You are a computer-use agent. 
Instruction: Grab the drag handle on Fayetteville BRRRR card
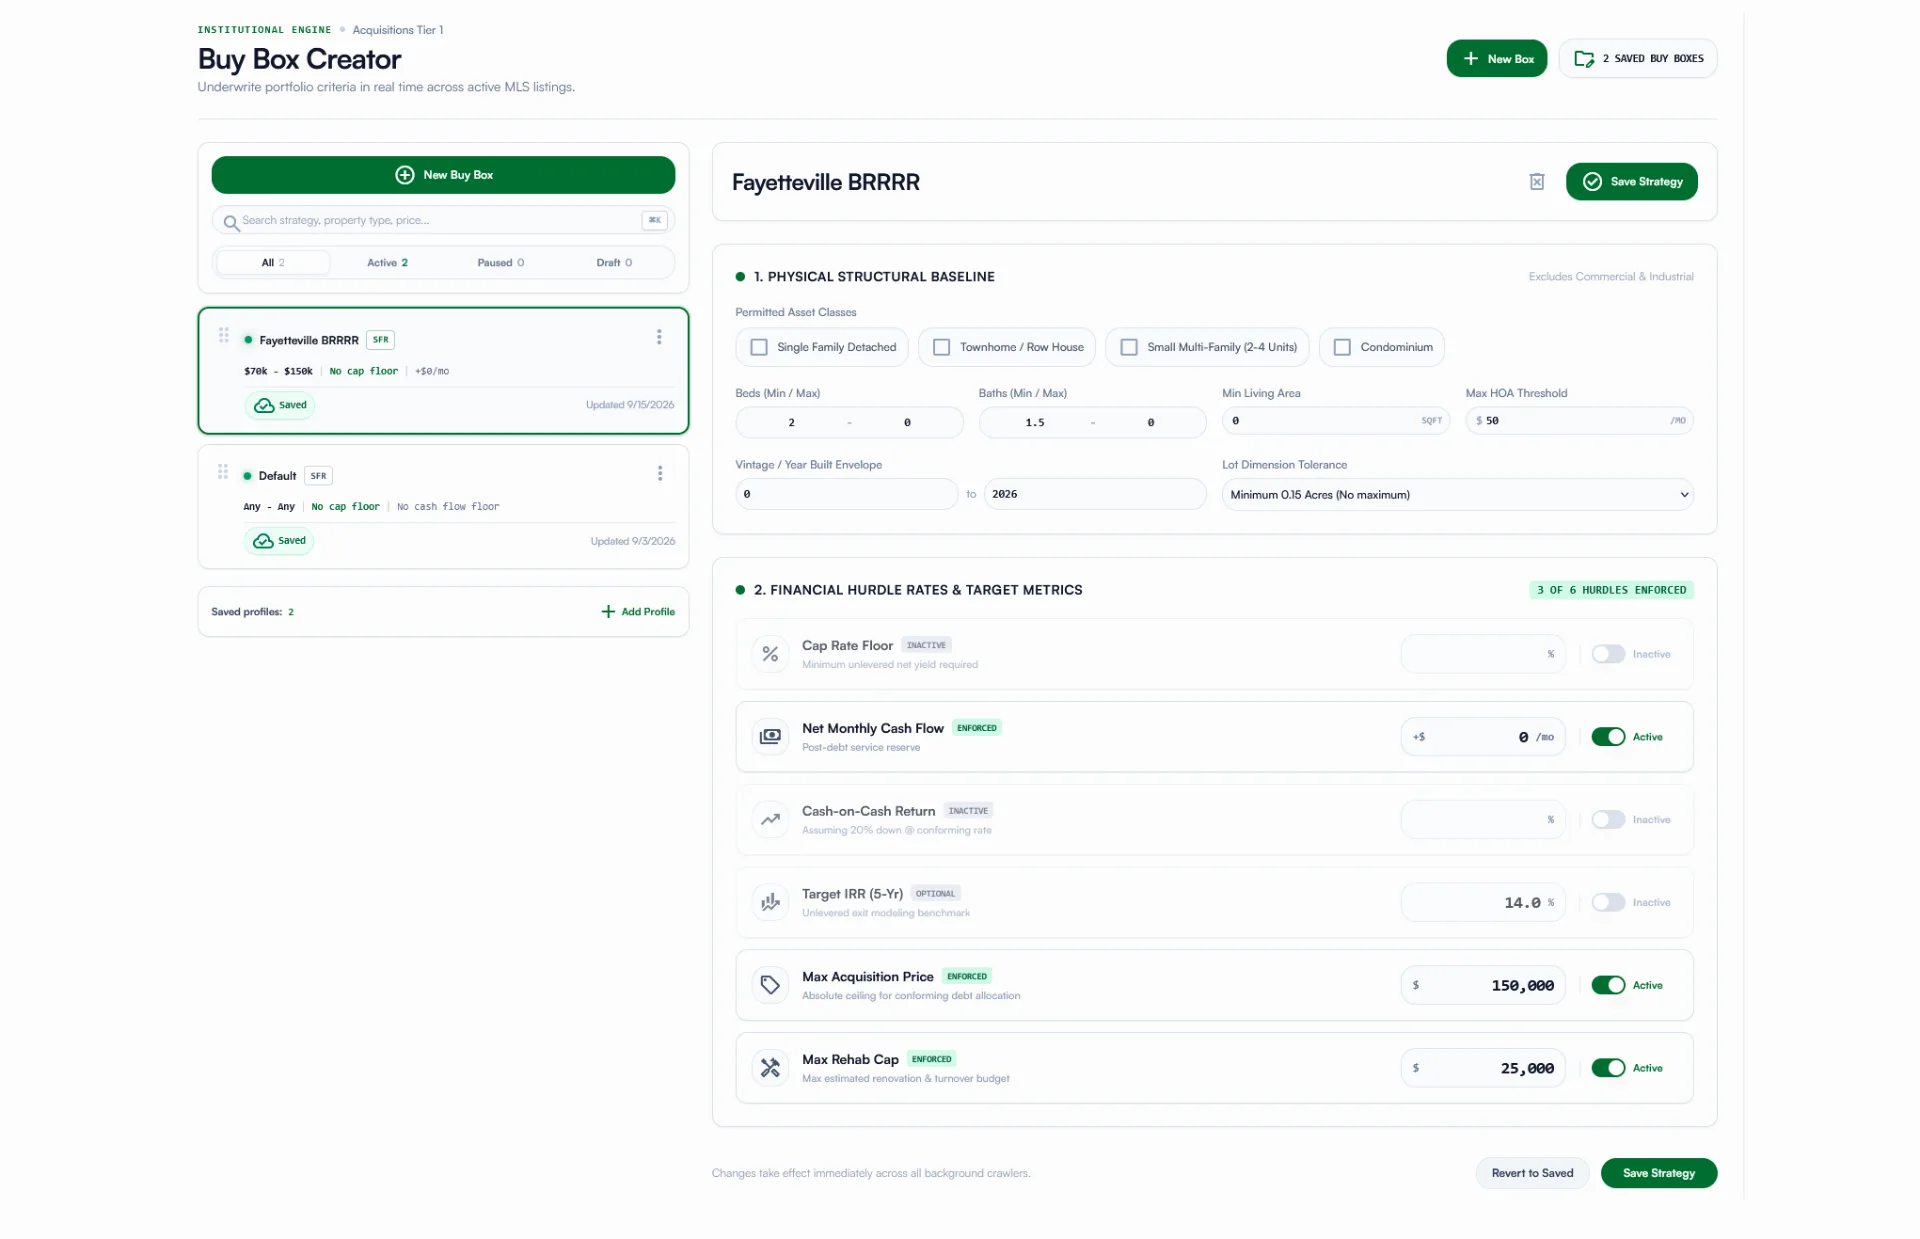click(x=224, y=335)
